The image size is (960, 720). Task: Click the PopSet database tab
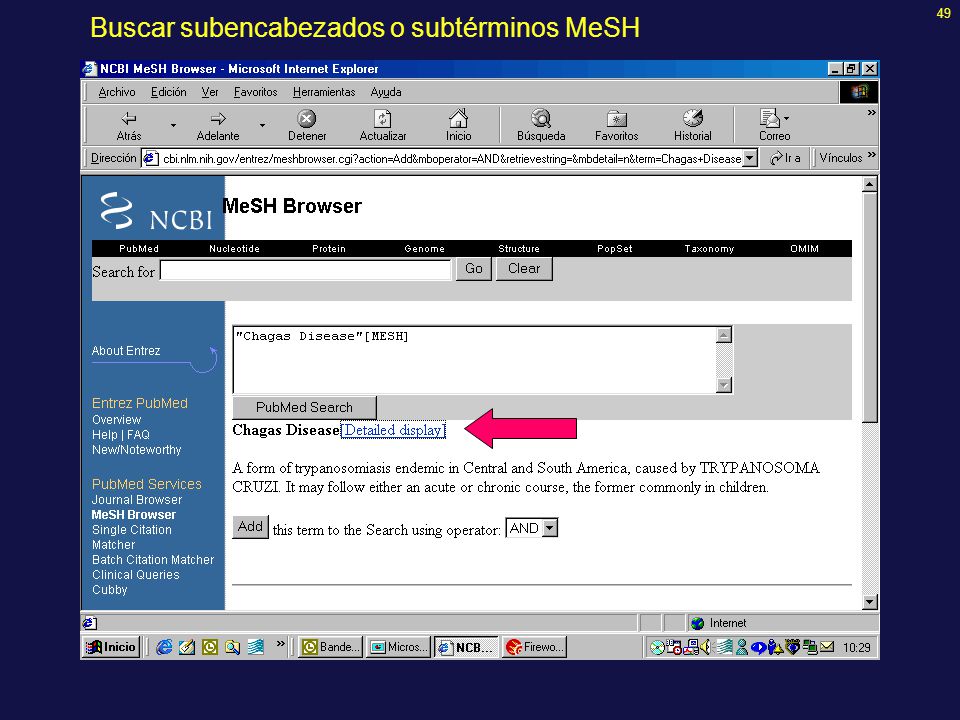pyautogui.click(x=615, y=249)
